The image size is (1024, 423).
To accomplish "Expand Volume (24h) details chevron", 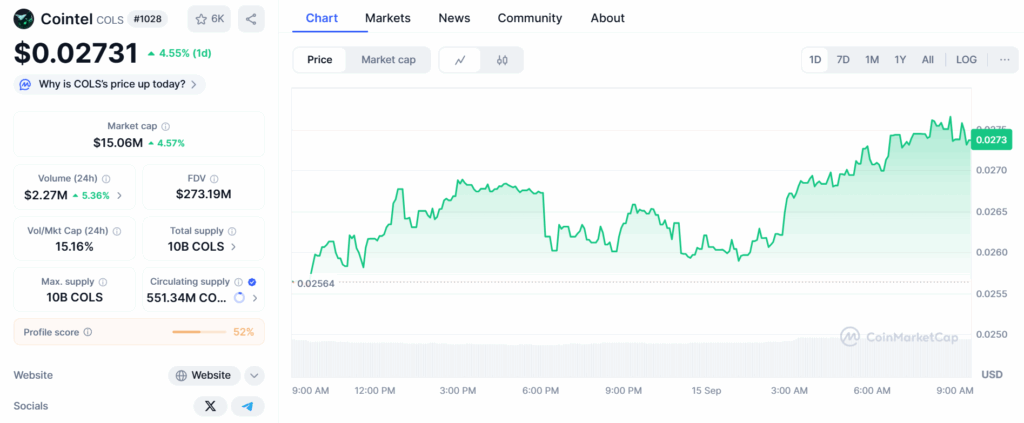I will [x=119, y=195].
